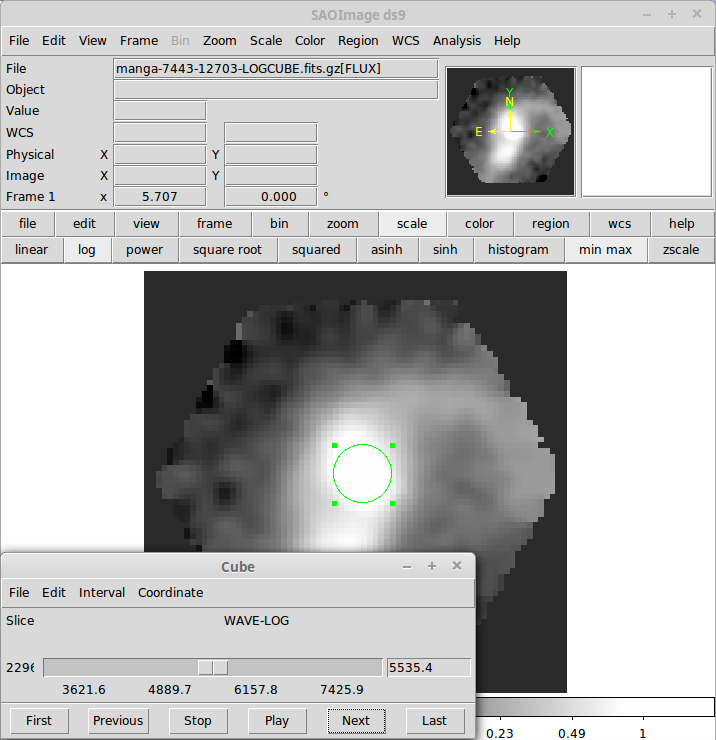
Task: Switch to log scale
Action: point(87,250)
